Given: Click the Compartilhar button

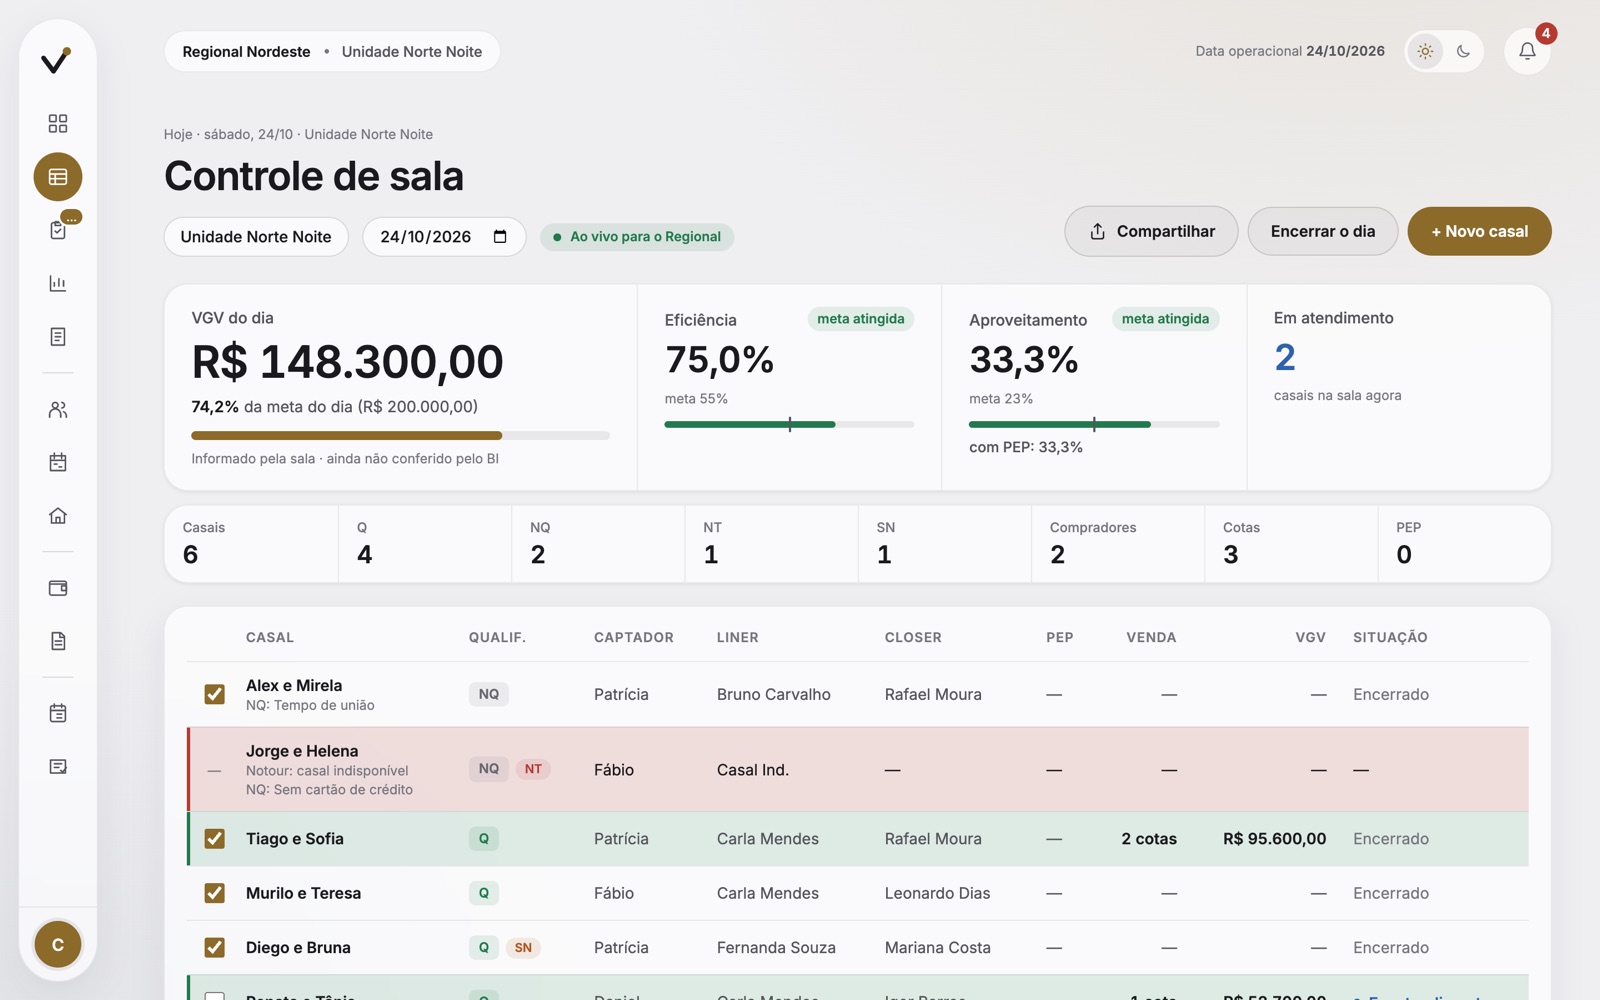Looking at the screenshot, I should tap(1151, 231).
